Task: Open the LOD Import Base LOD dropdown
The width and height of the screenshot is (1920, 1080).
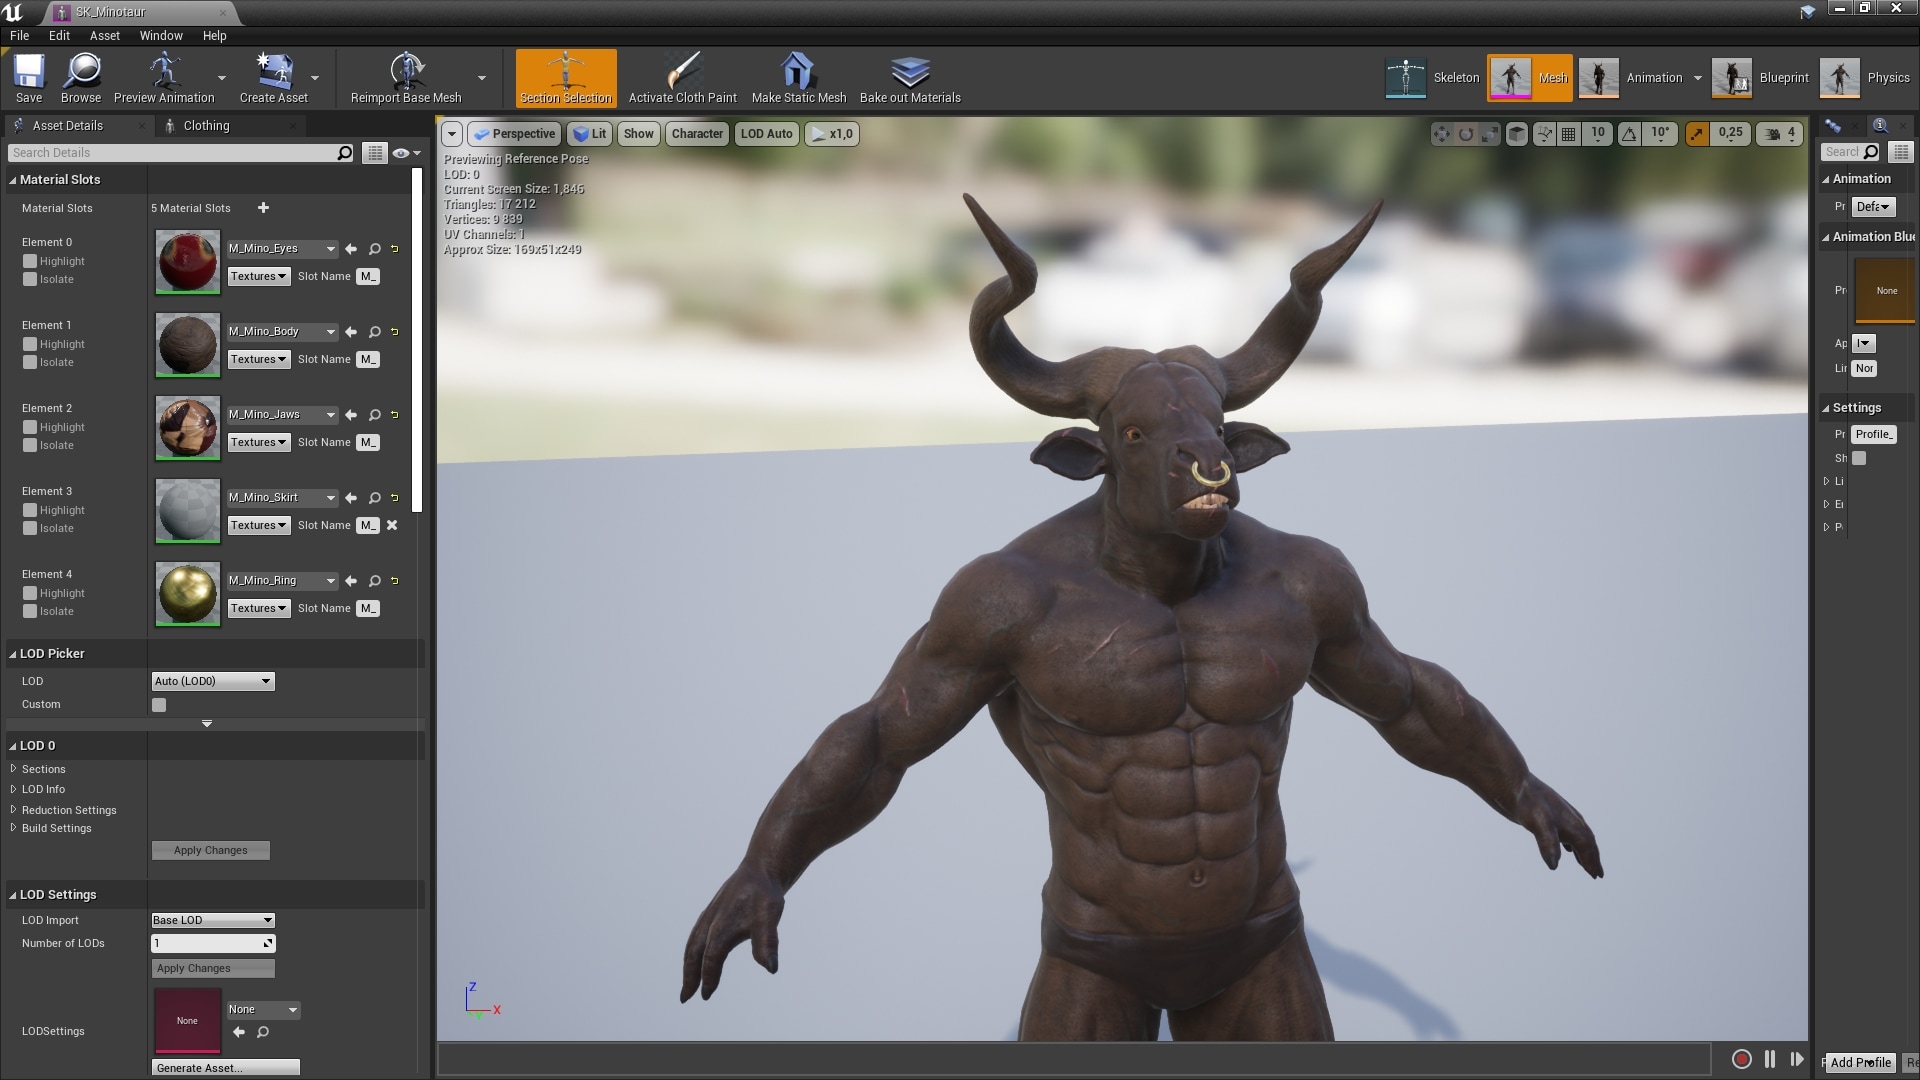Action: click(x=212, y=920)
